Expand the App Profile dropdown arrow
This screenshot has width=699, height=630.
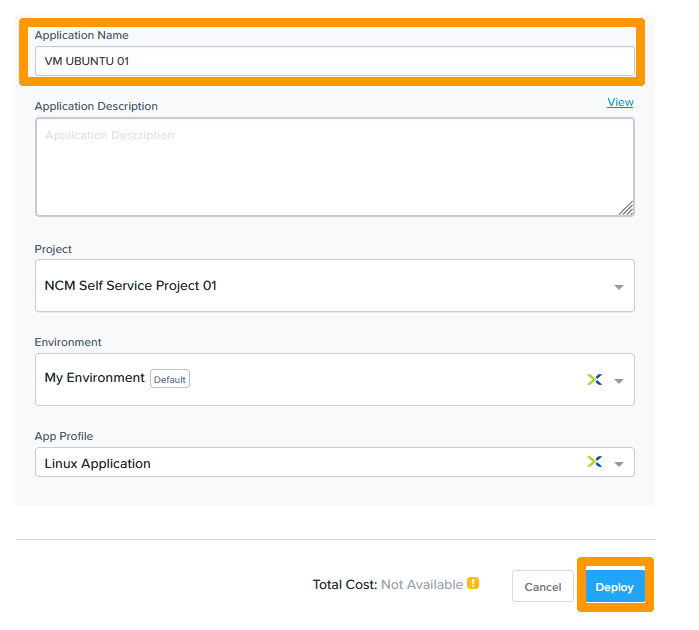pyautogui.click(x=619, y=464)
